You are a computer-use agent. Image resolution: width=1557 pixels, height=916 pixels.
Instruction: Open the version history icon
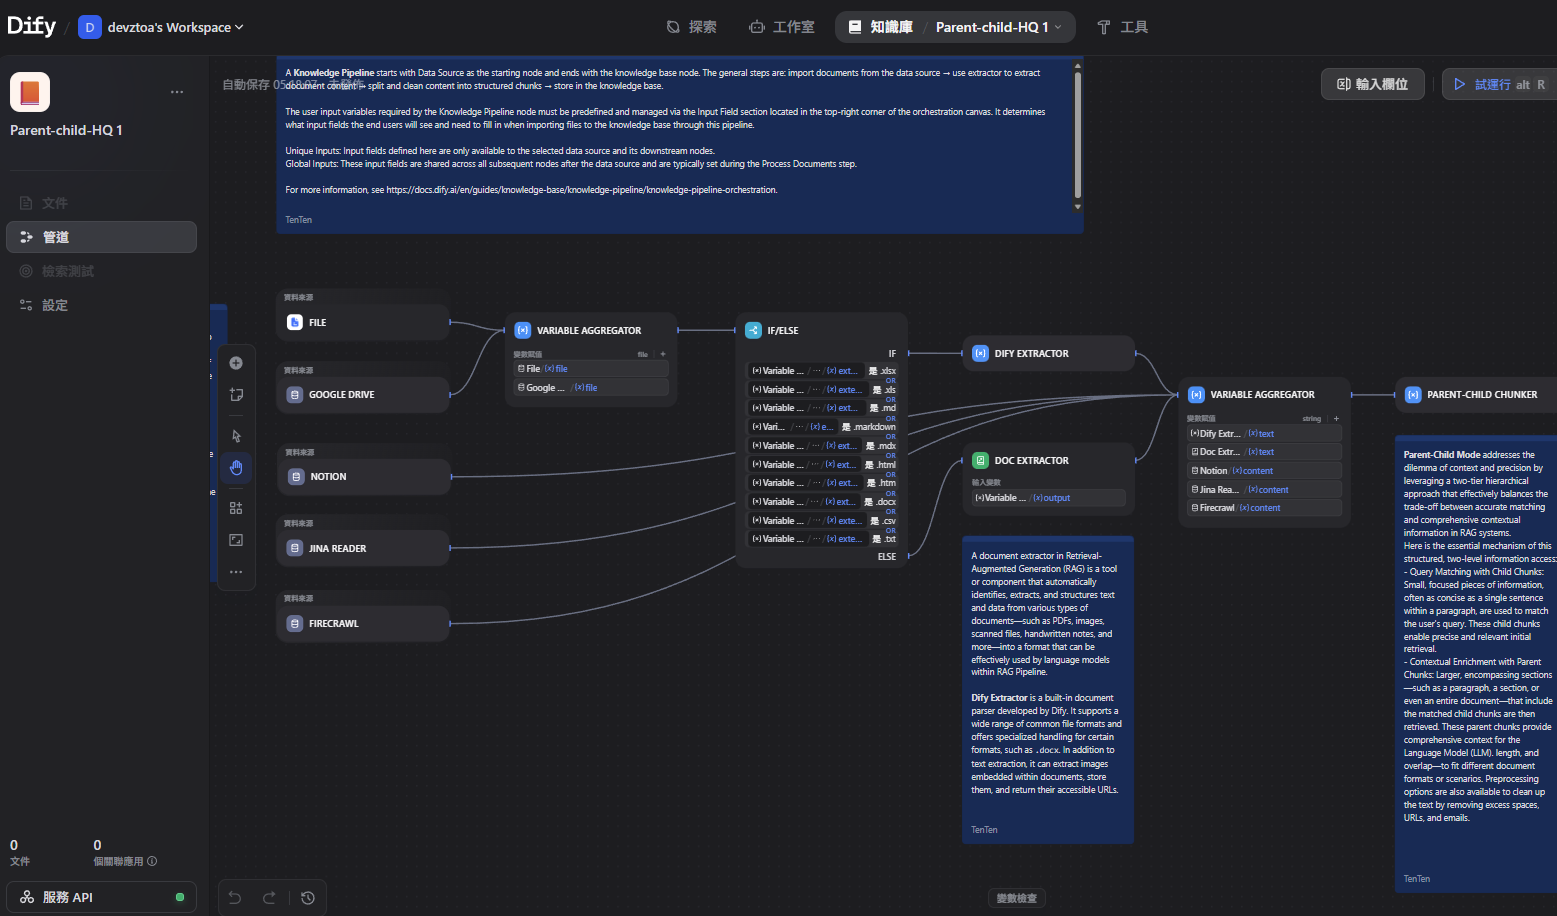307,897
